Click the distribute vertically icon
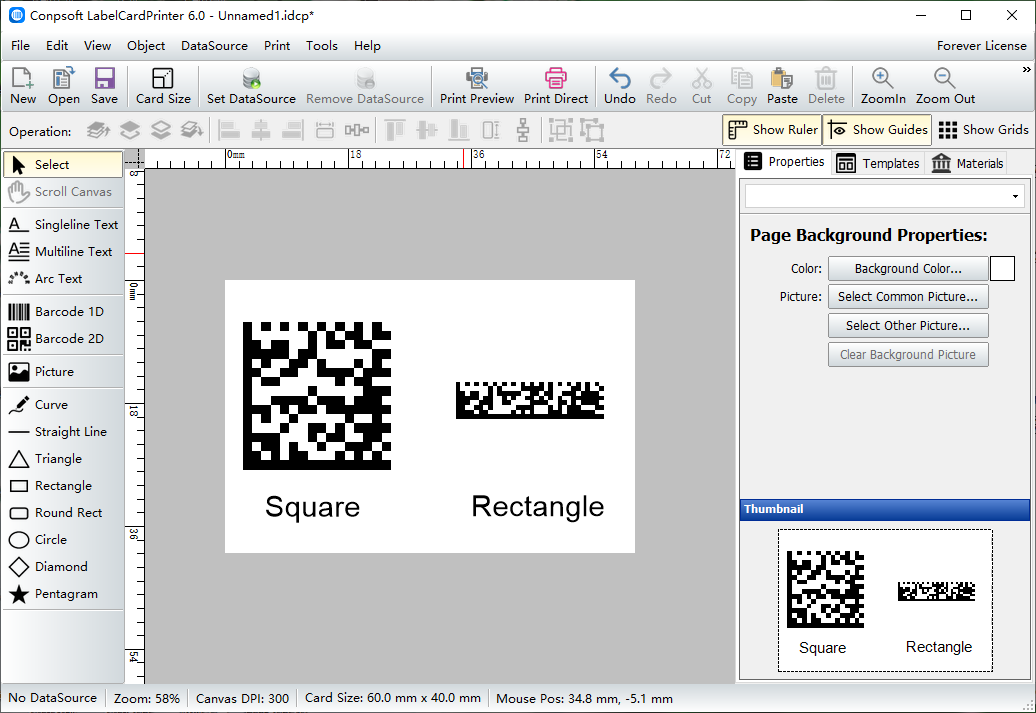Screen dimensions: 1036x713 point(523,130)
